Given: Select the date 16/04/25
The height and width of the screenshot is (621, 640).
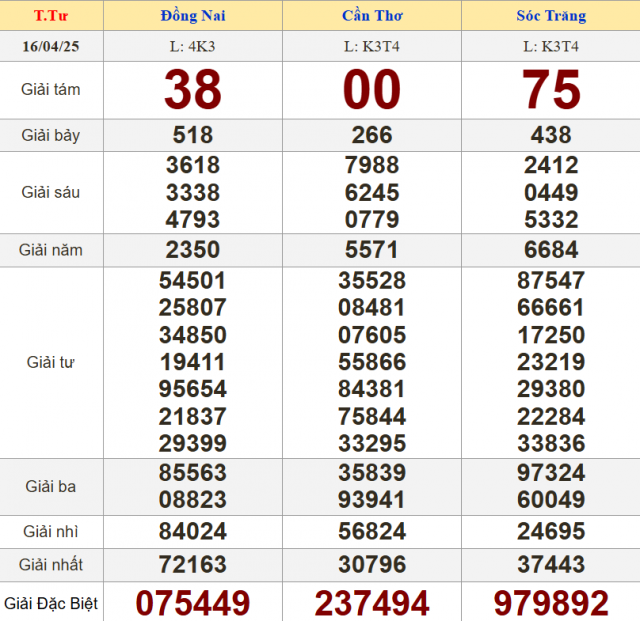Looking at the screenshot, I should click(x=51, y=47).
